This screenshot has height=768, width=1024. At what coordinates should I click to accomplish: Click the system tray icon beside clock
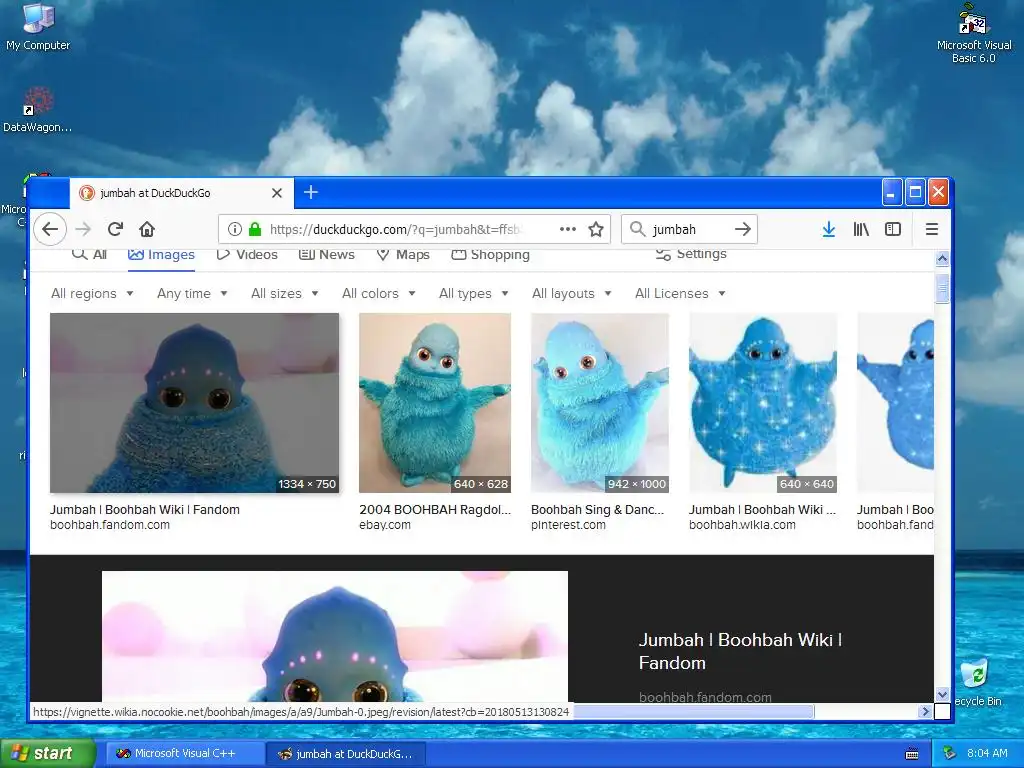(950, 754)
